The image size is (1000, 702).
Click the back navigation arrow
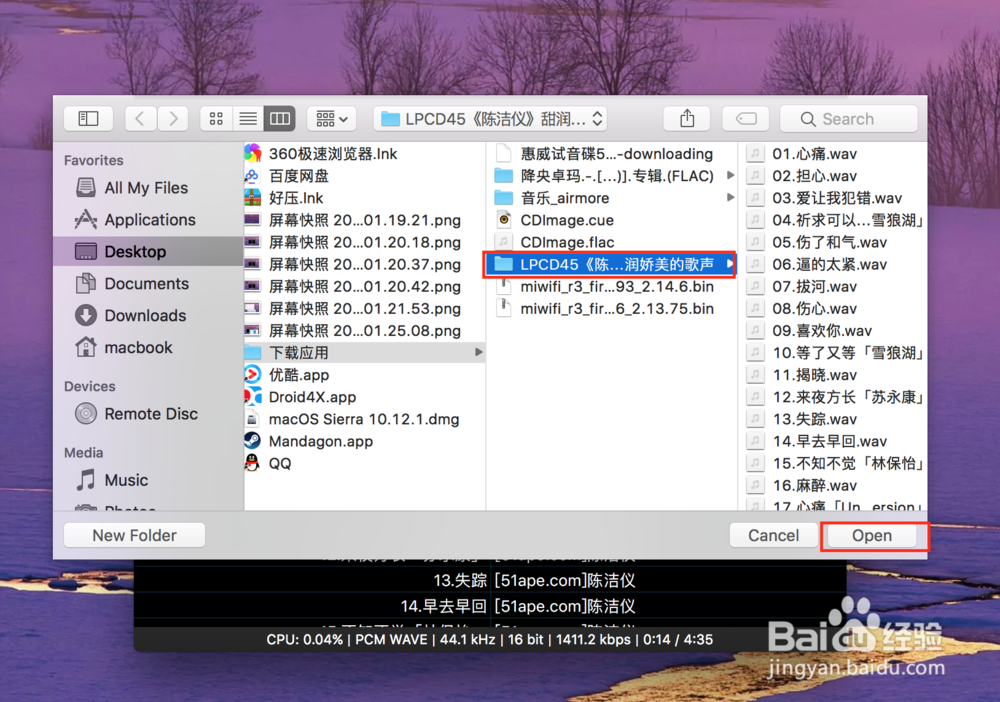pos(140,118)
